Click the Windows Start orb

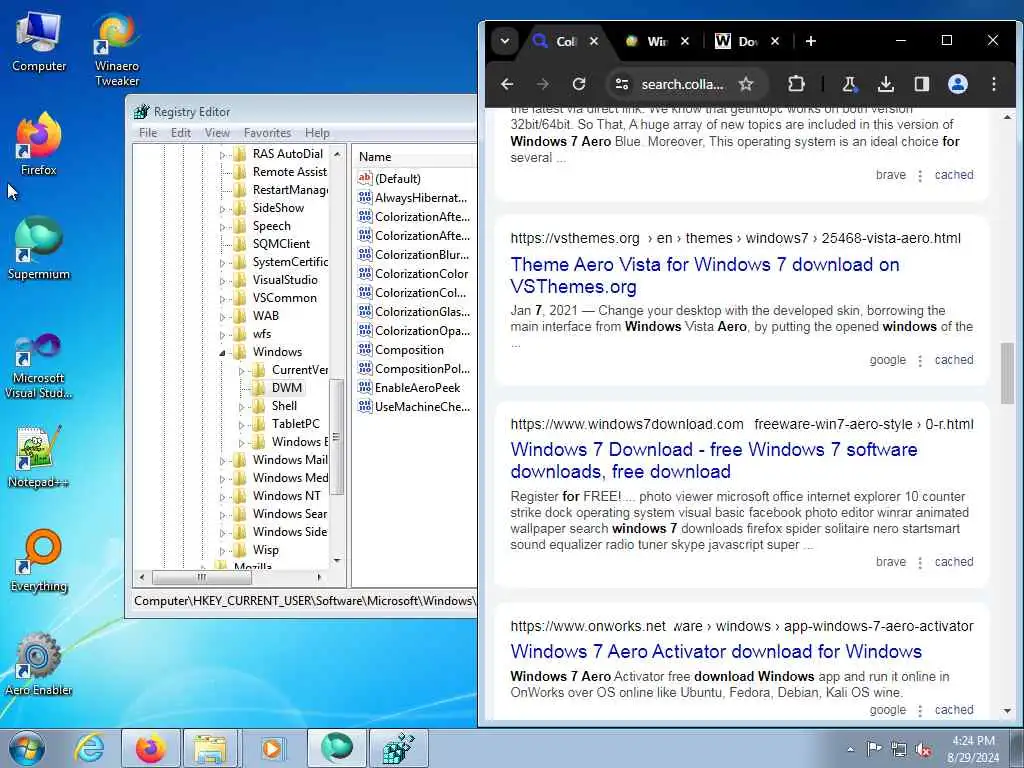tap(27, 748)
